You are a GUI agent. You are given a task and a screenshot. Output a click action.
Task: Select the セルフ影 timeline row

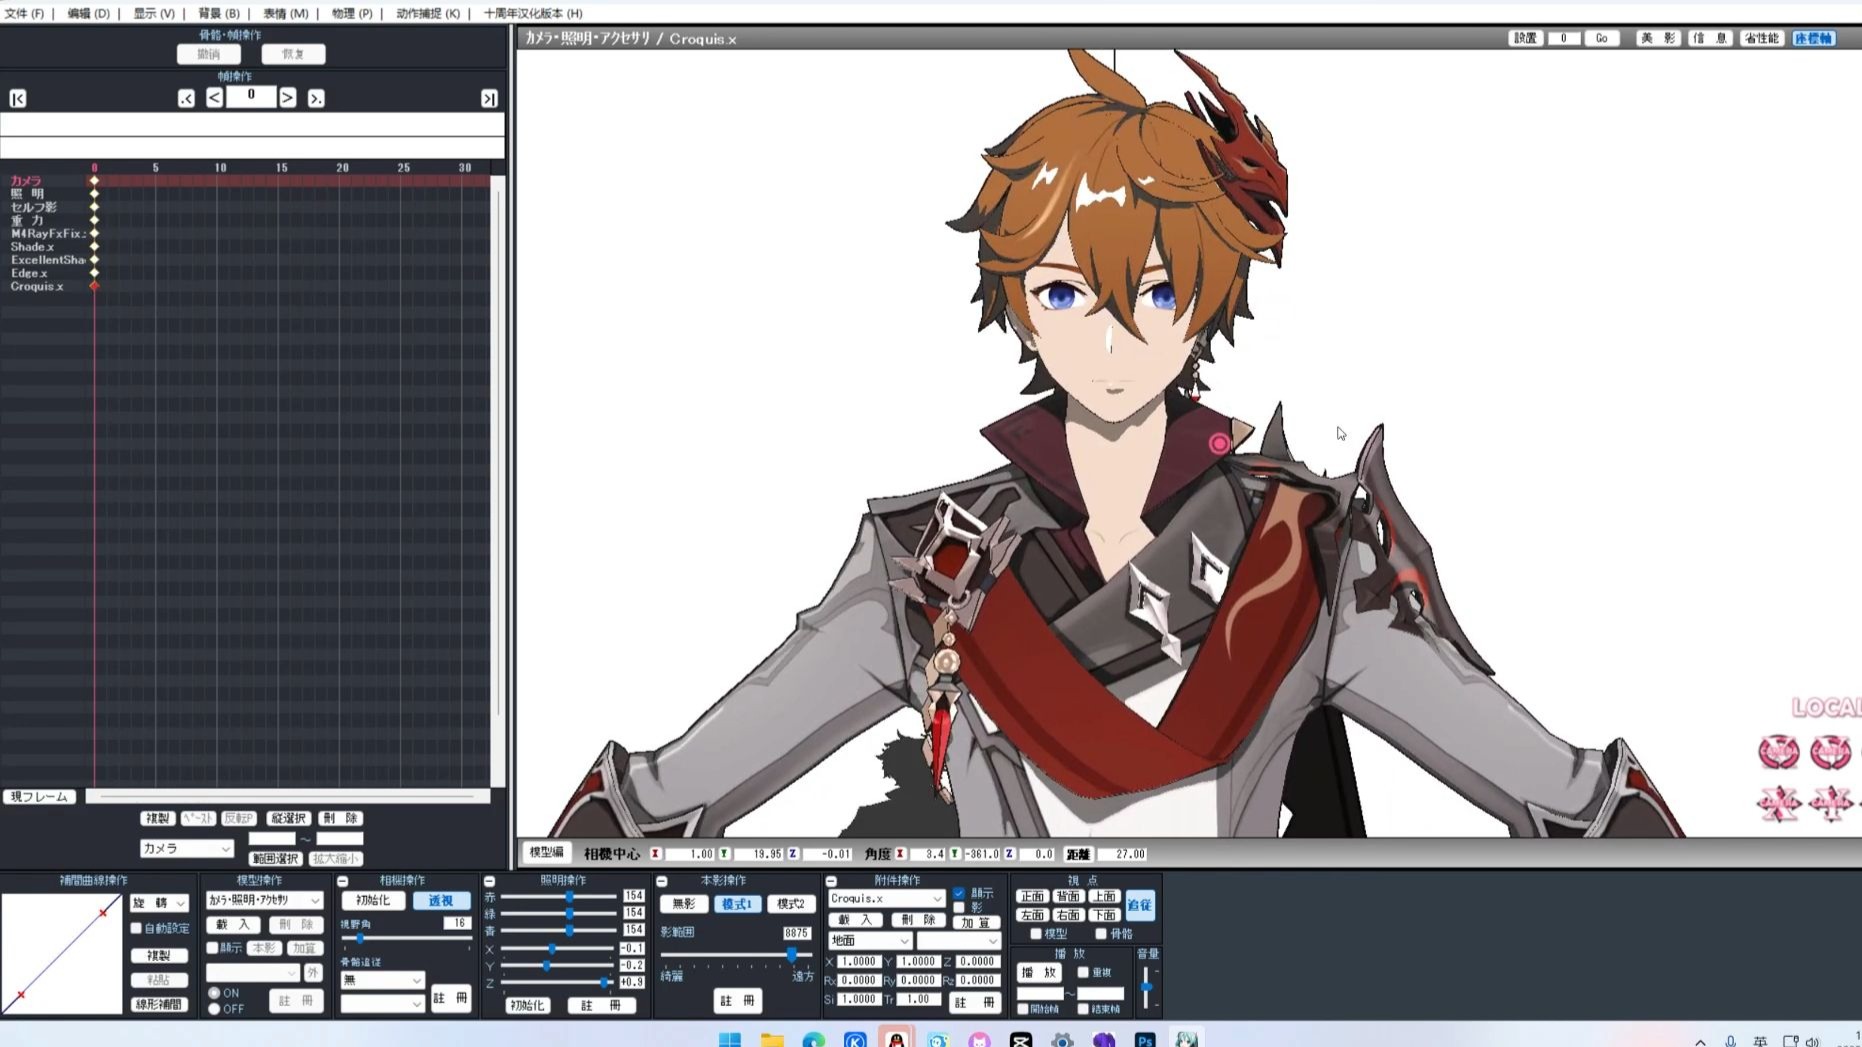[34, 207]
